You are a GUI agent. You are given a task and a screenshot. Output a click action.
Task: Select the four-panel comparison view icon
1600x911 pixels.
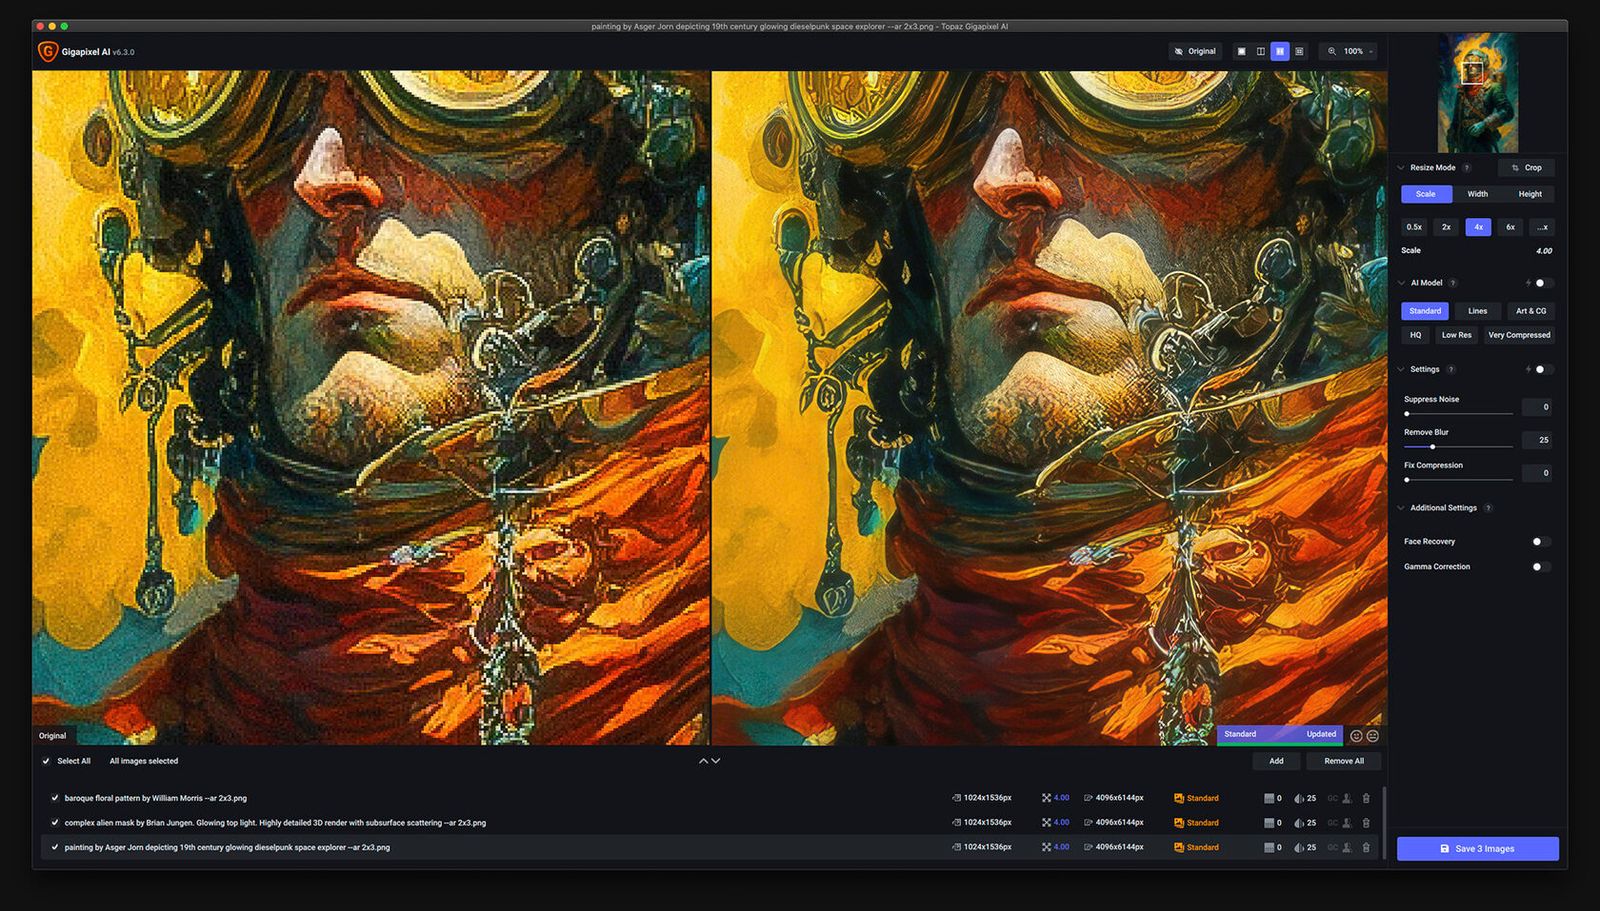(x=1299, y=51)
